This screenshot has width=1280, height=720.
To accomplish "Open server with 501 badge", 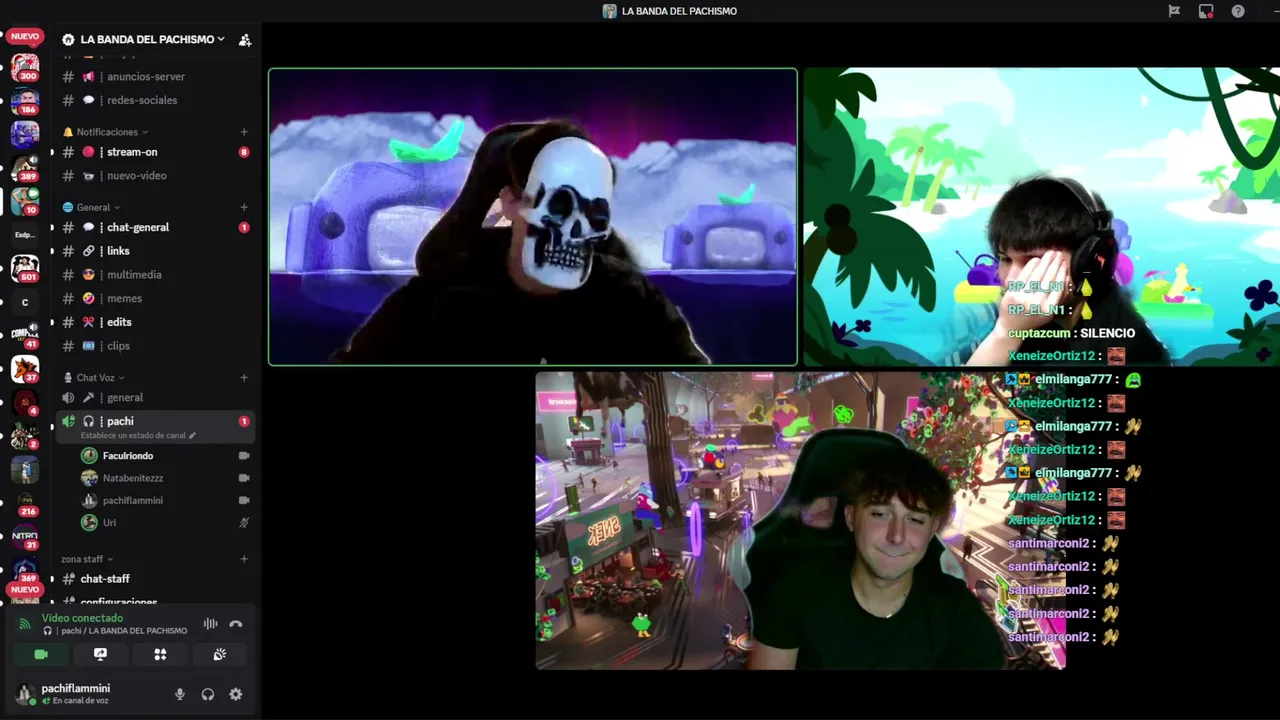I will click(25, 269).
